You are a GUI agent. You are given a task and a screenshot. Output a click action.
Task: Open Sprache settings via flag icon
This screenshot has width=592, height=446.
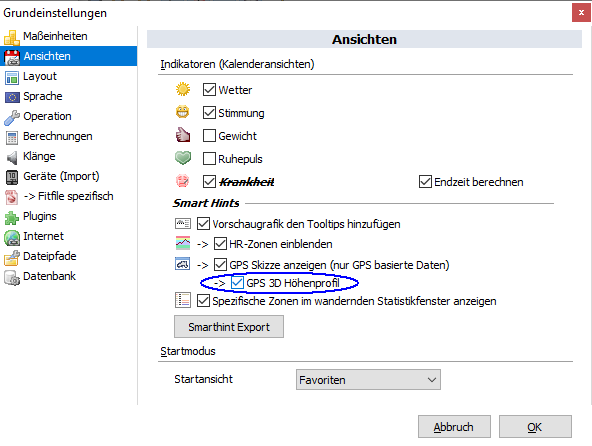[12, 97]
